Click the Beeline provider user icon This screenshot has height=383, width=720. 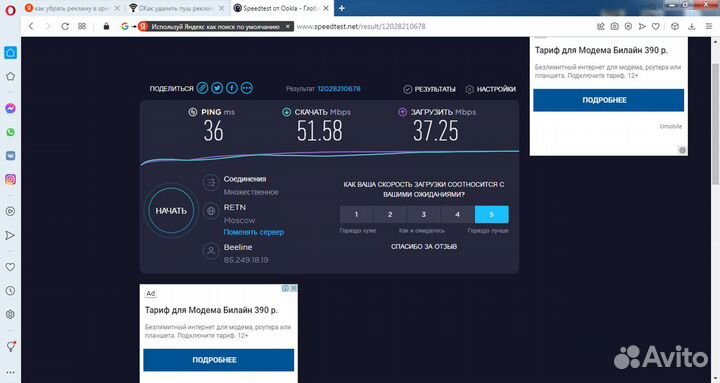(x=211, y=251)
